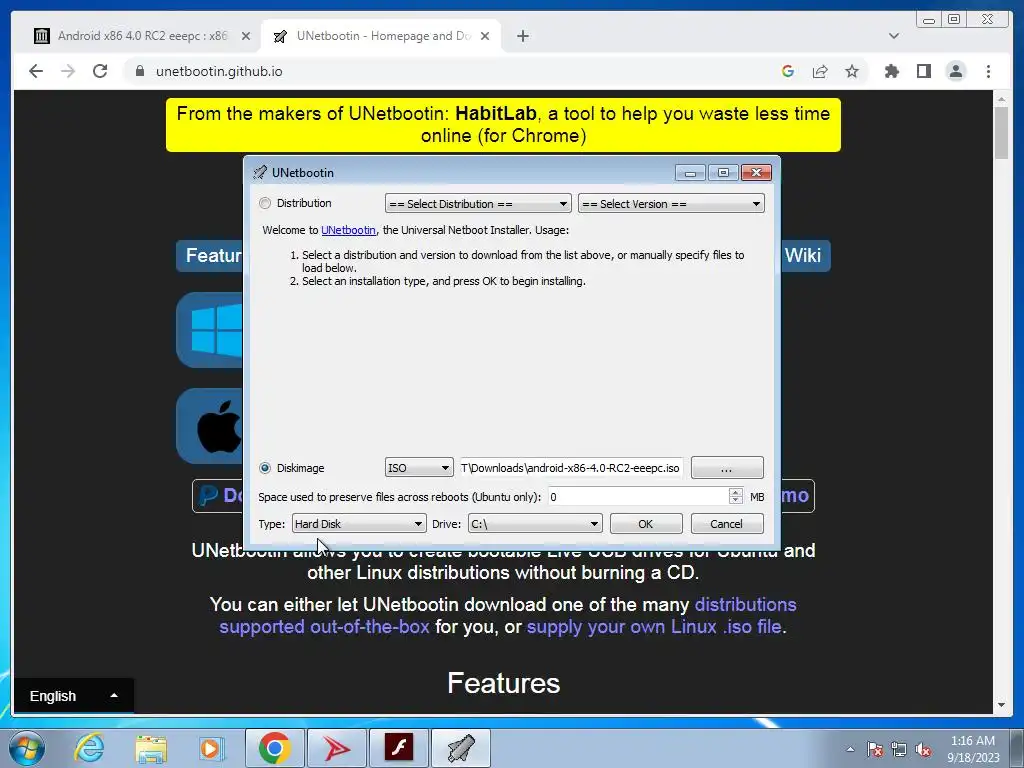Open the Select Distribution dropdown

[478, 204]
